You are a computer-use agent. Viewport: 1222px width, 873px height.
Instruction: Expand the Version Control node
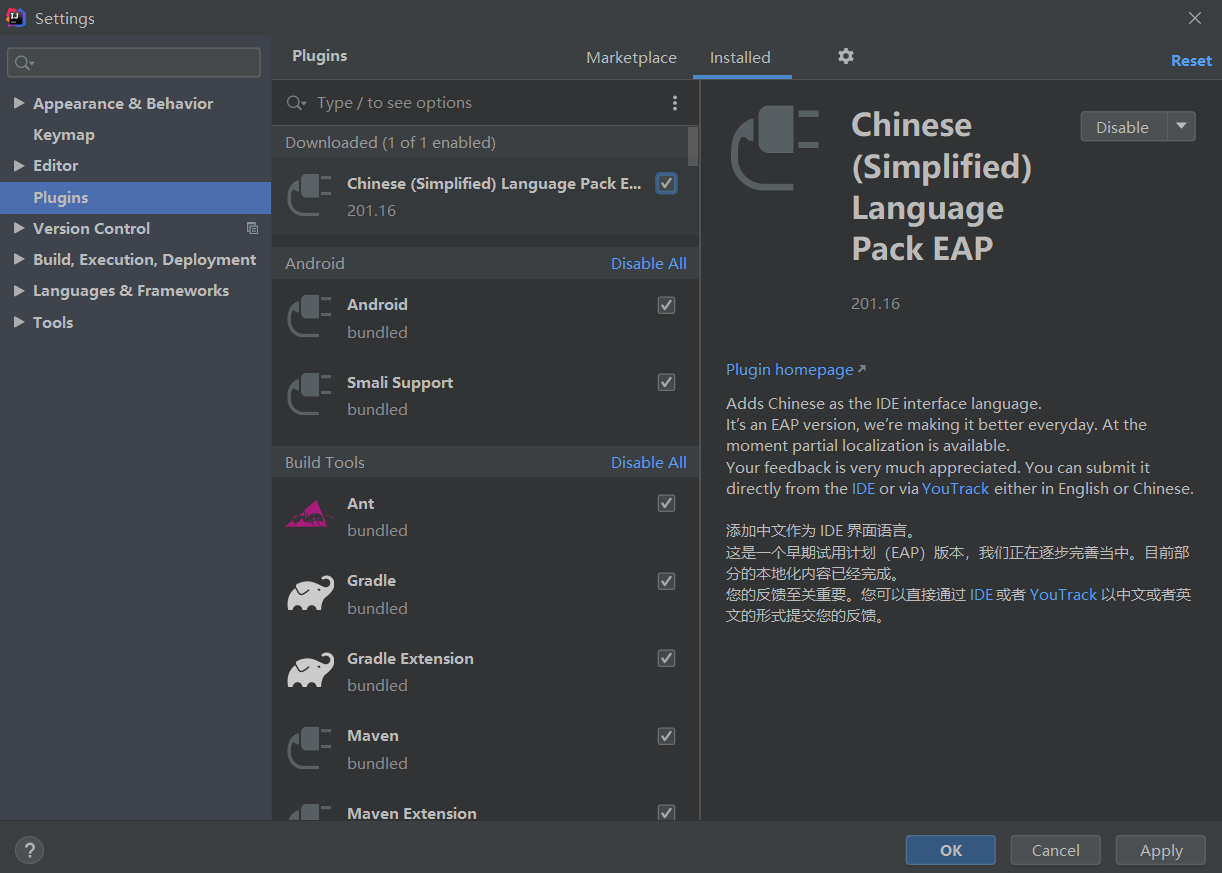[19, 228]
